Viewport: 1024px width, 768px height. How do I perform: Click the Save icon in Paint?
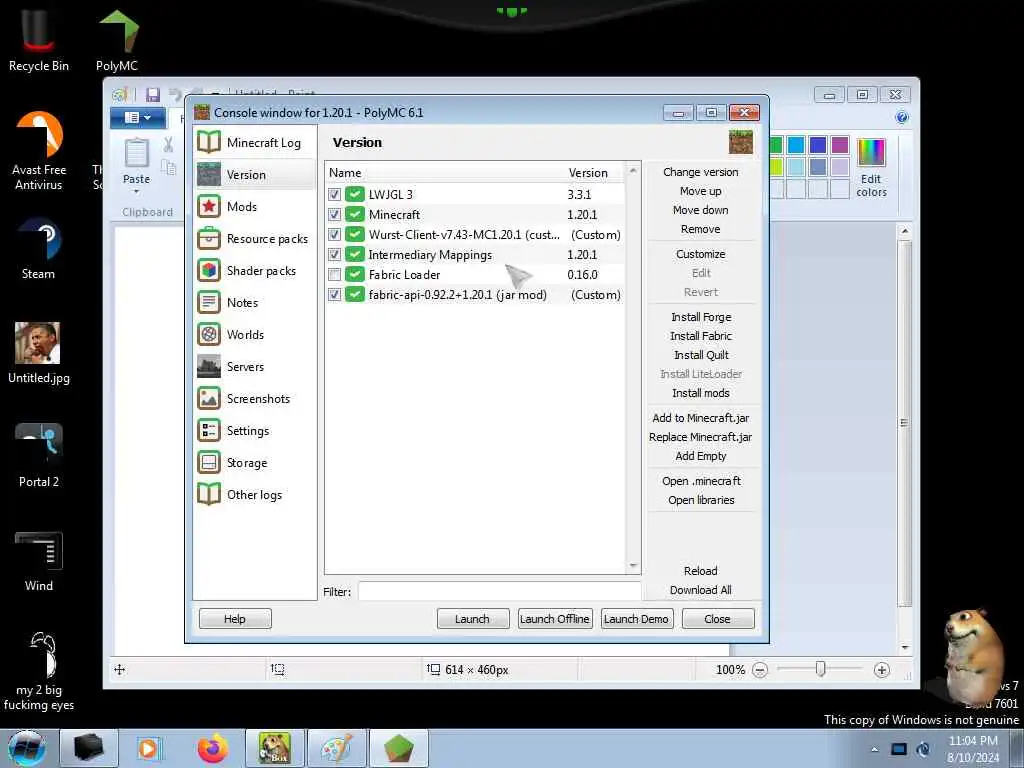tap(153, 95)
